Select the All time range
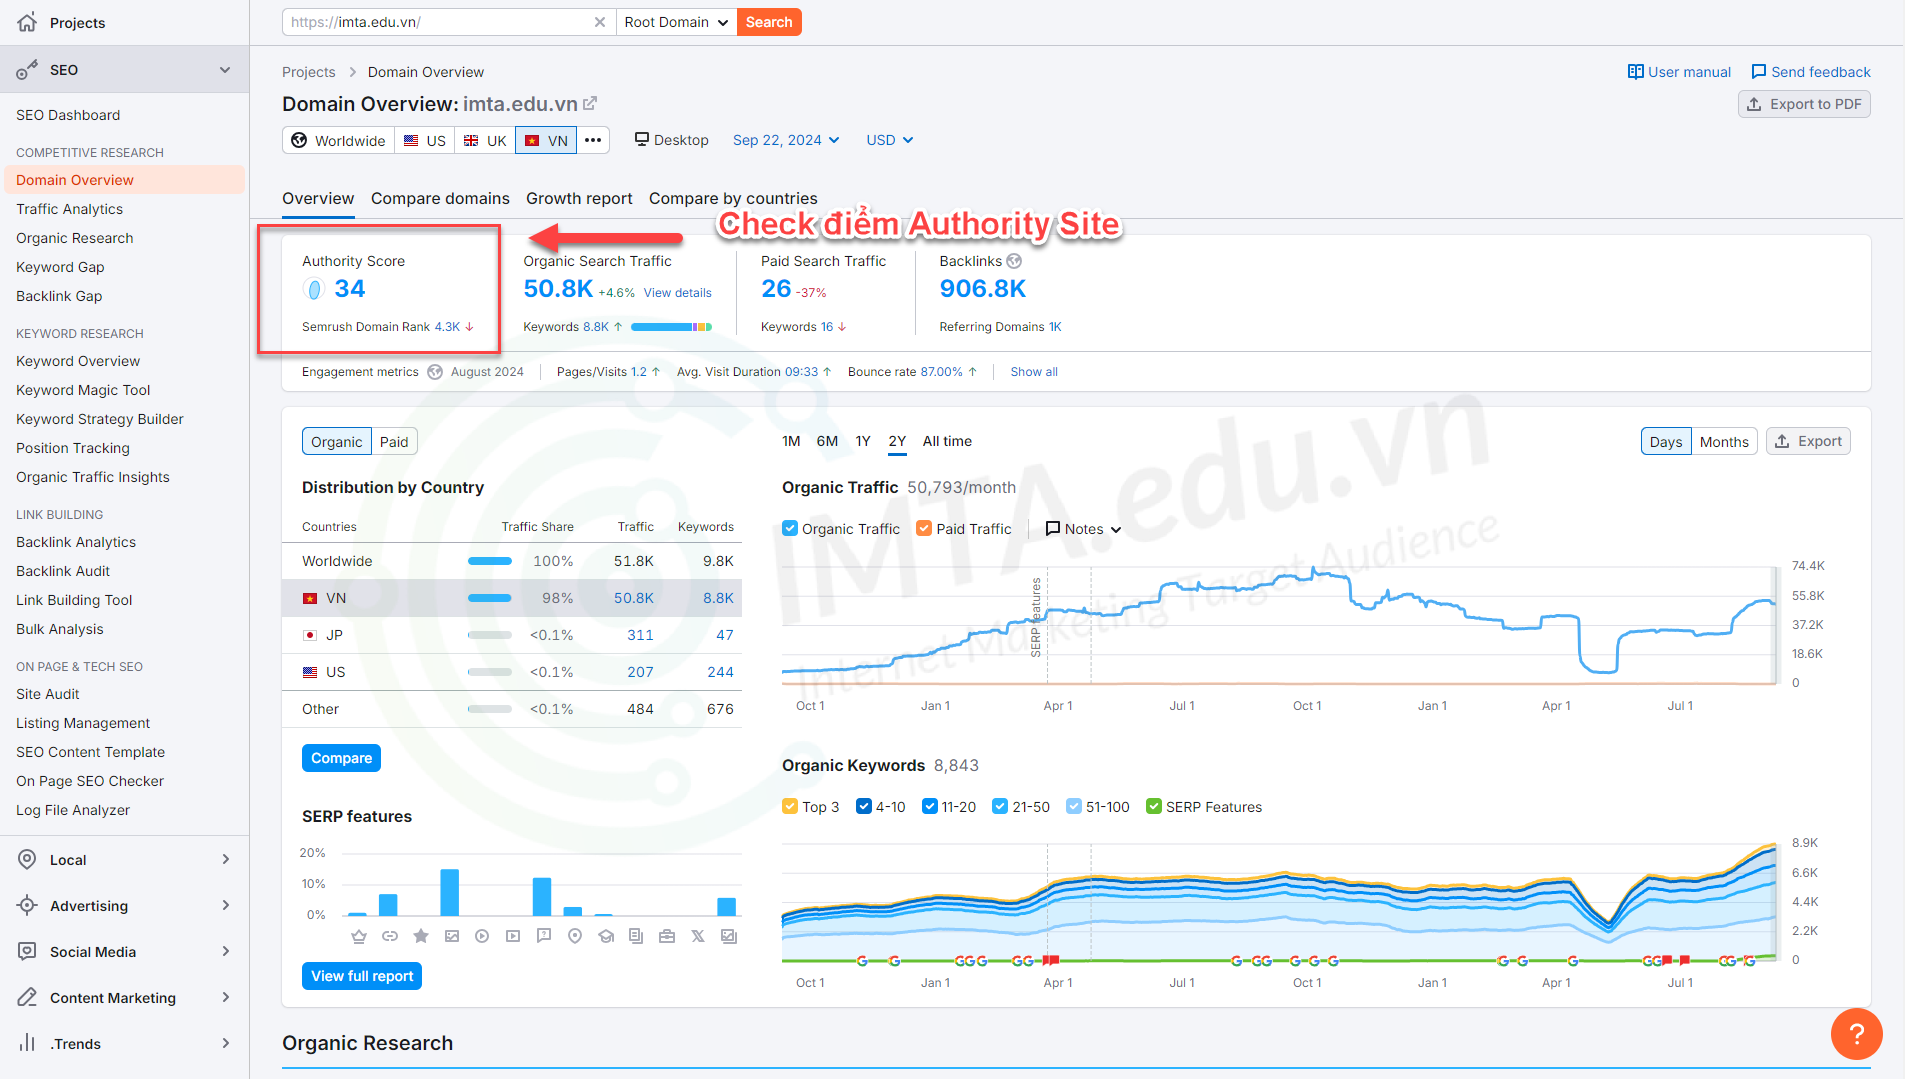 (x=947, y=441)
